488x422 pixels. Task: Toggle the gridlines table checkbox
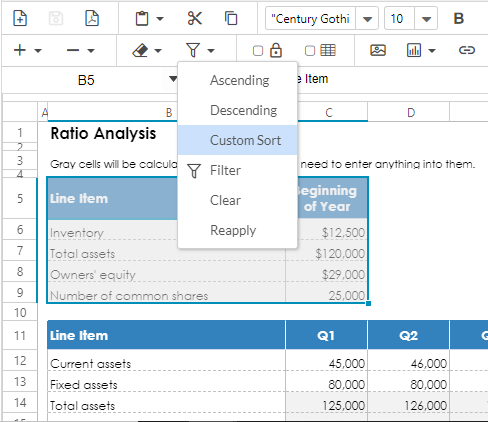click(310, 51)
